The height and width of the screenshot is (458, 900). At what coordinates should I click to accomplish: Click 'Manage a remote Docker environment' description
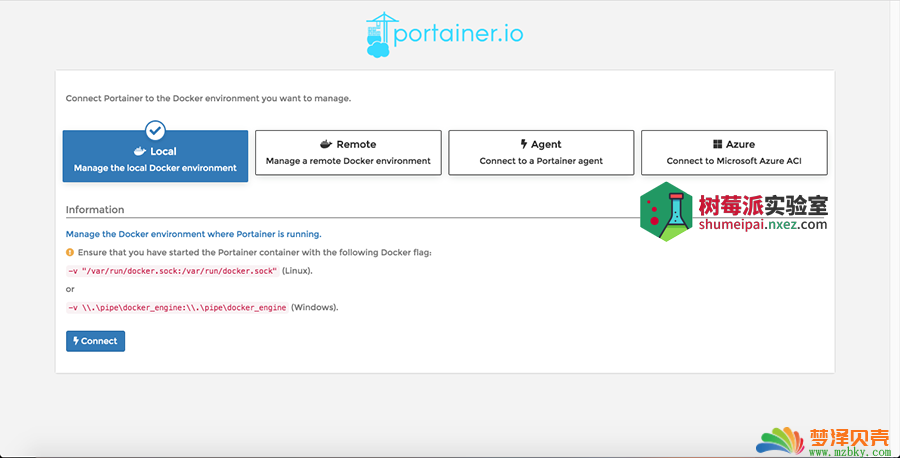pyautogui.click(x=348, y=161)
